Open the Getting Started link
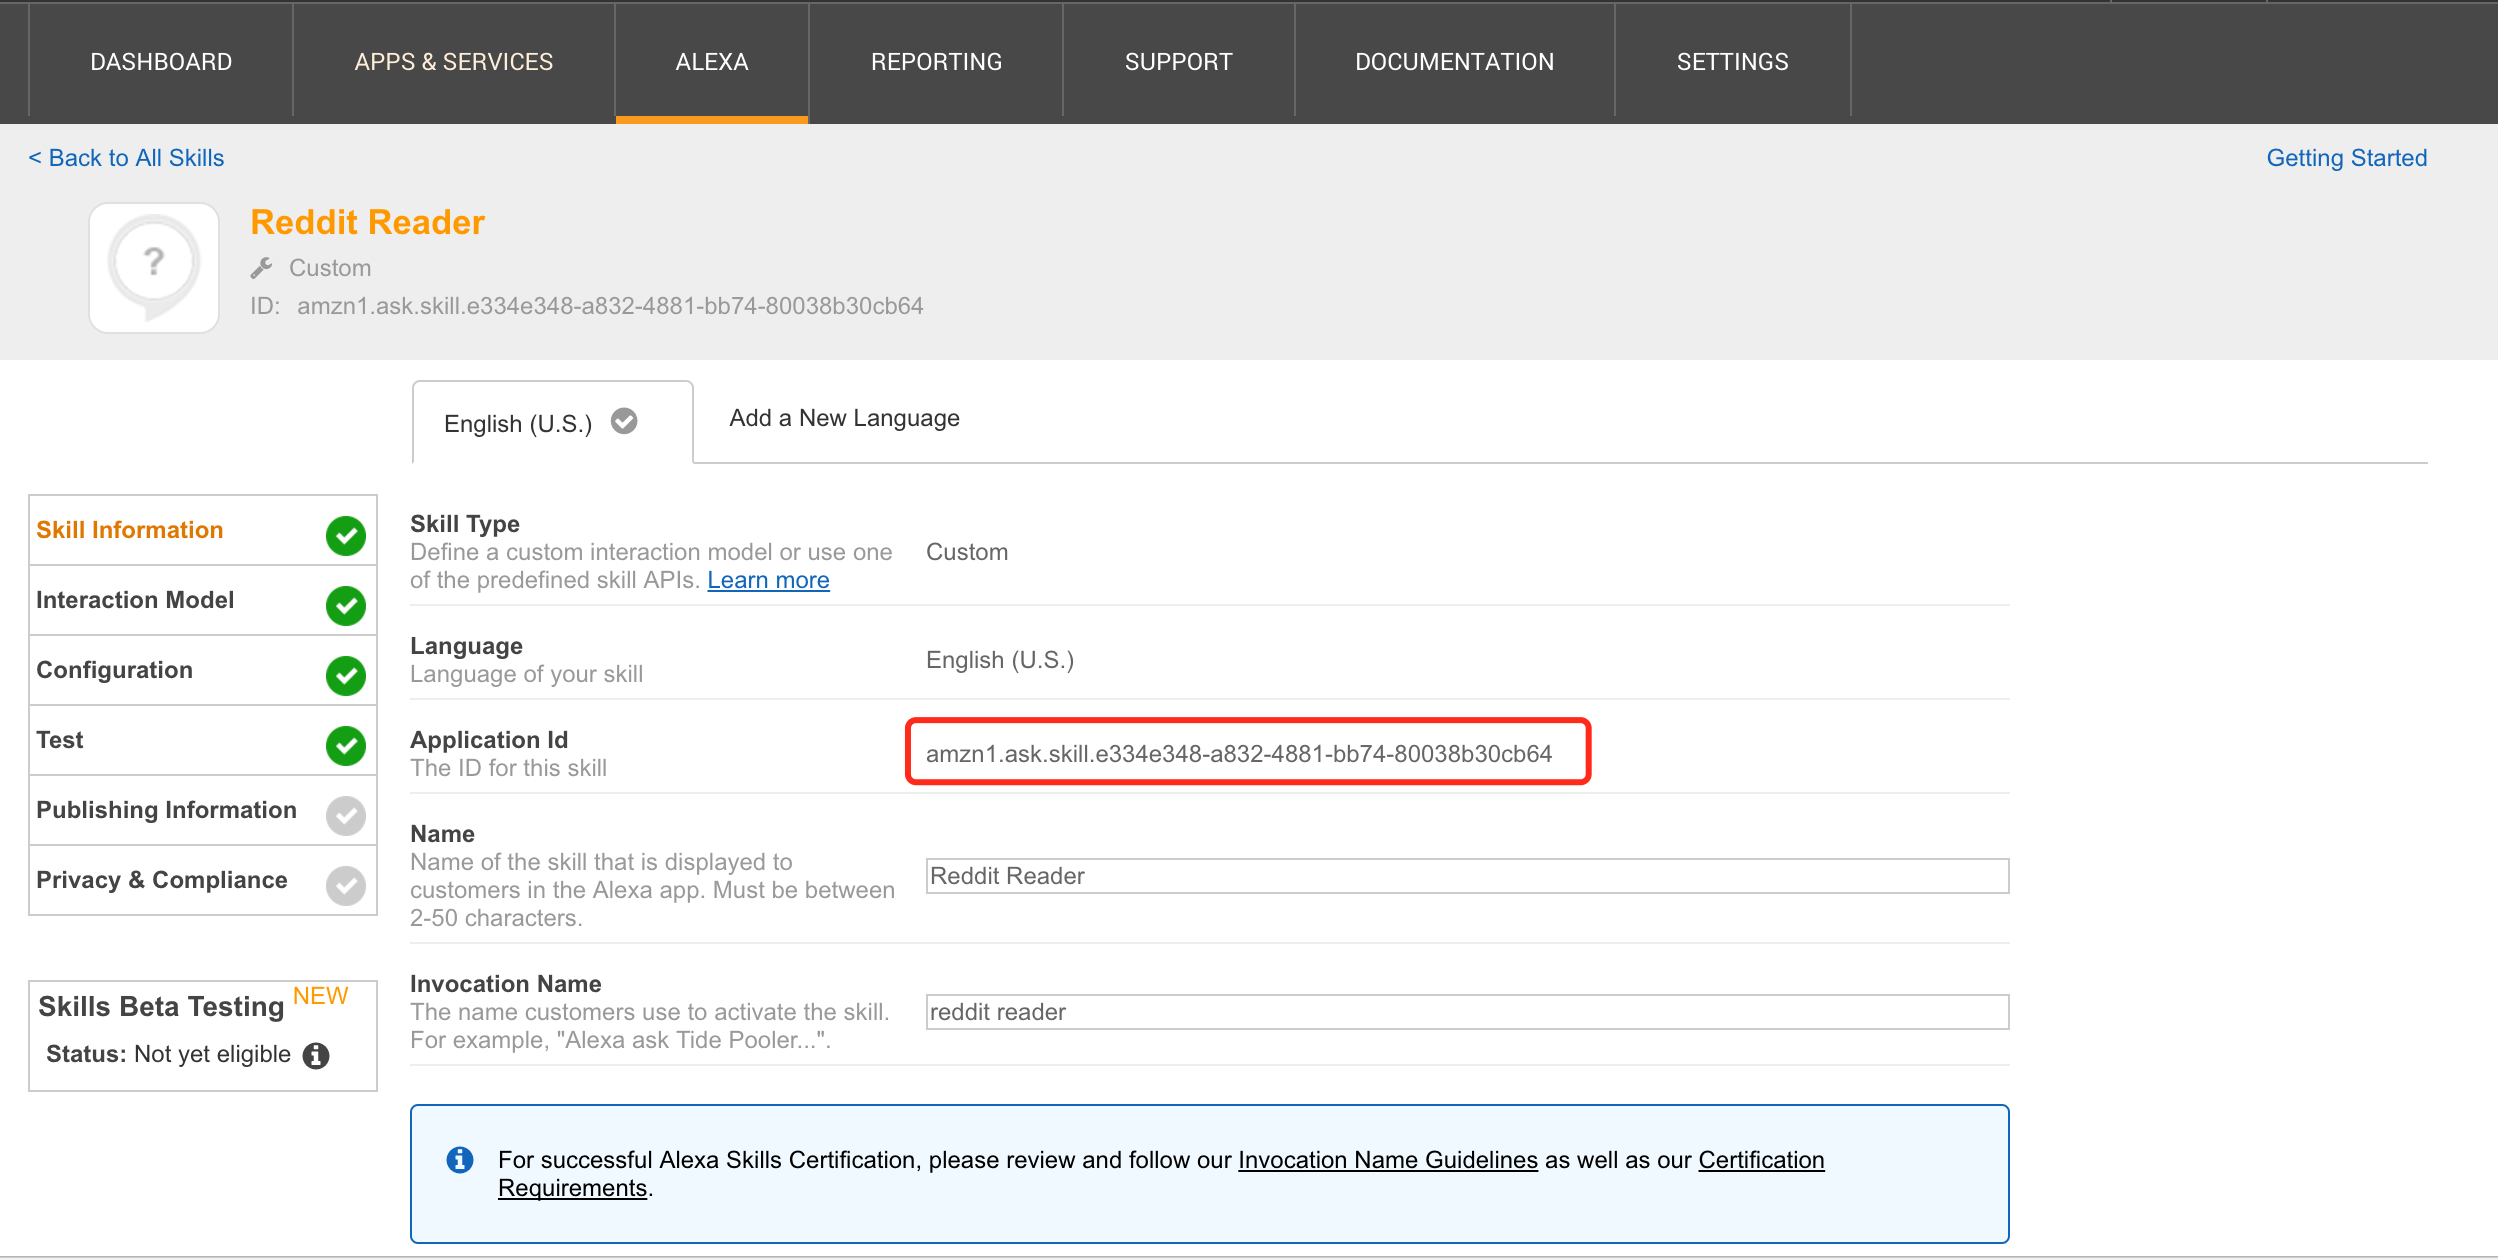Screen dimensions: 2498x1260 tap(2346, 158)
